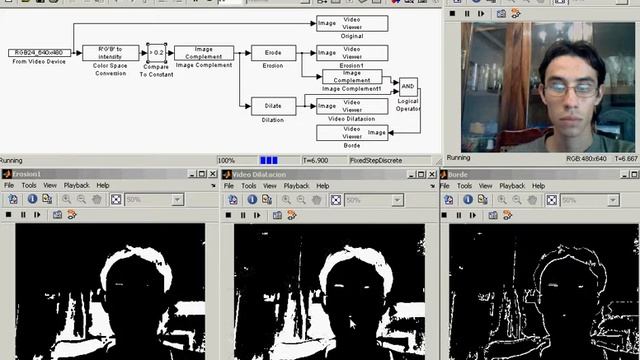Stop playback in Borde window
The width and height of the screenshot is (640, 360).
444,215
